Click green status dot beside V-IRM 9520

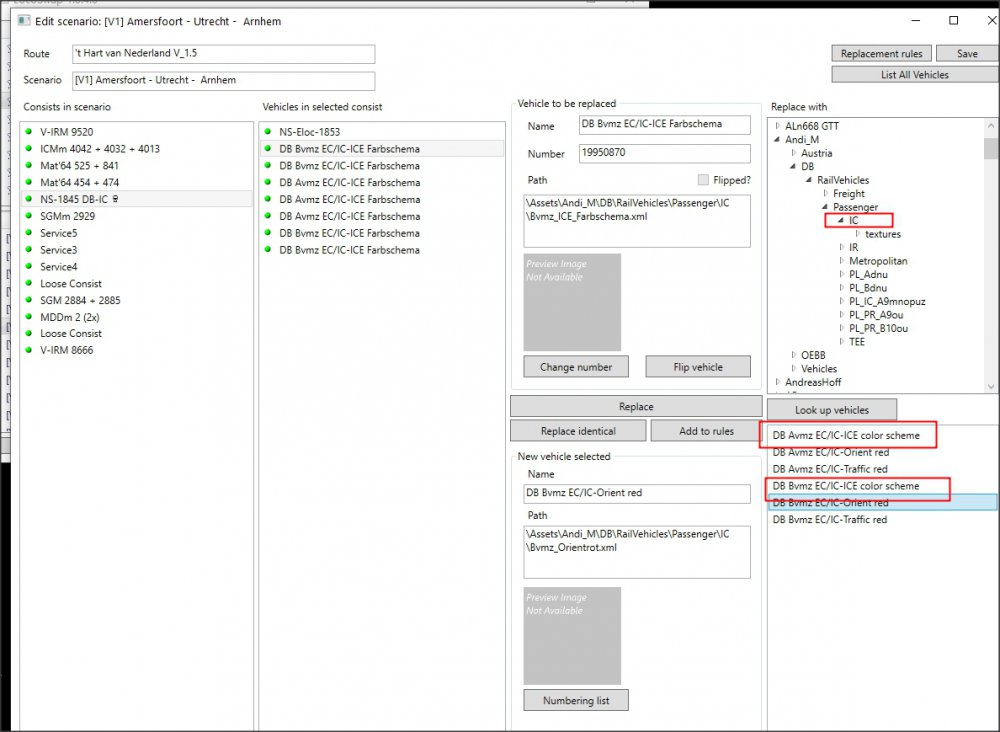click(x=31, y=132)
